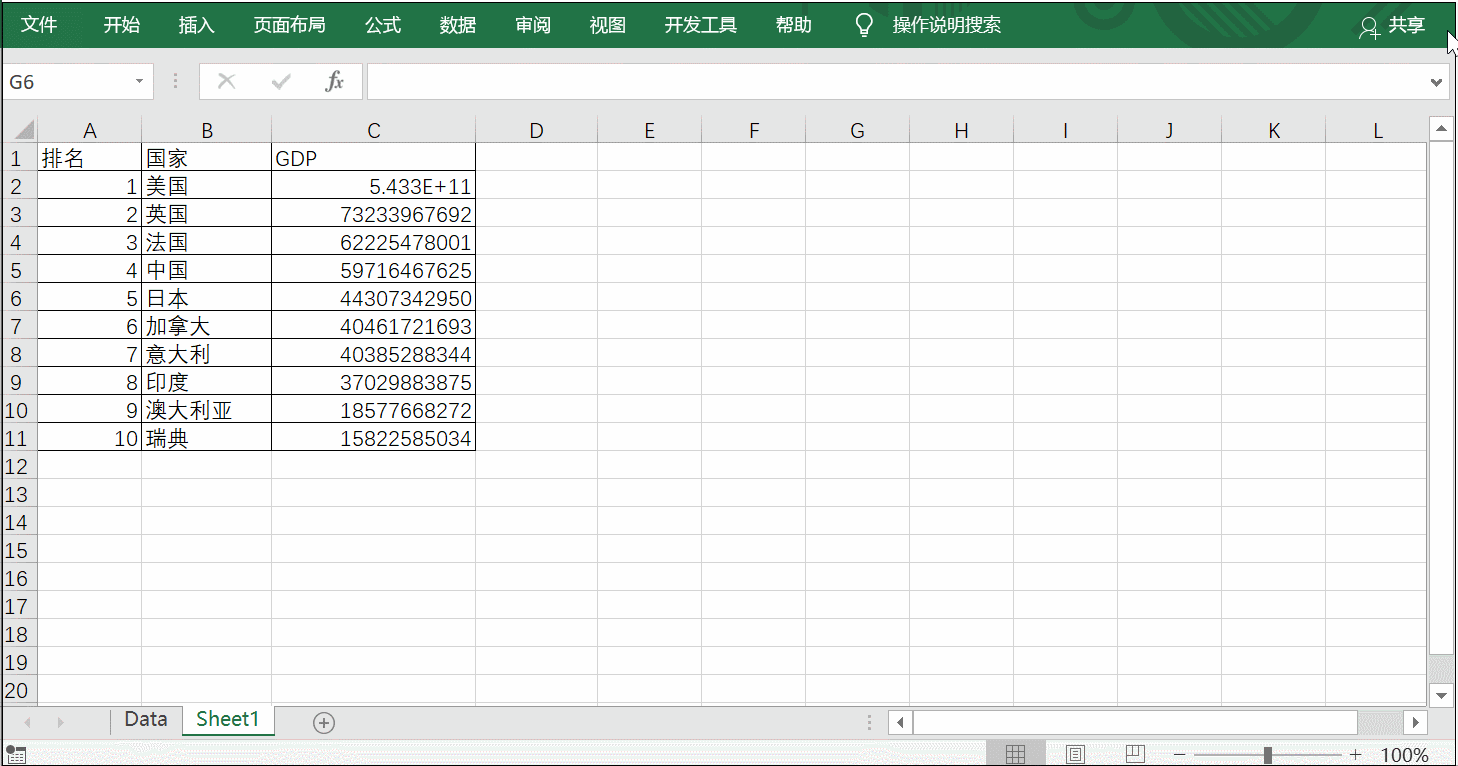
Task: Open the 文件 menu
Action: [40, 24]
